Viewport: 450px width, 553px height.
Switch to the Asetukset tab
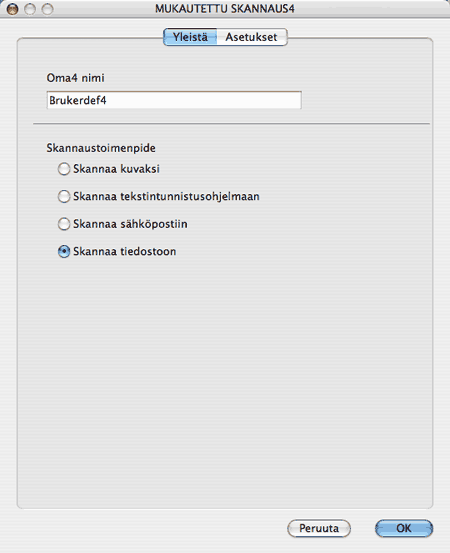click(x=251, y=37)
